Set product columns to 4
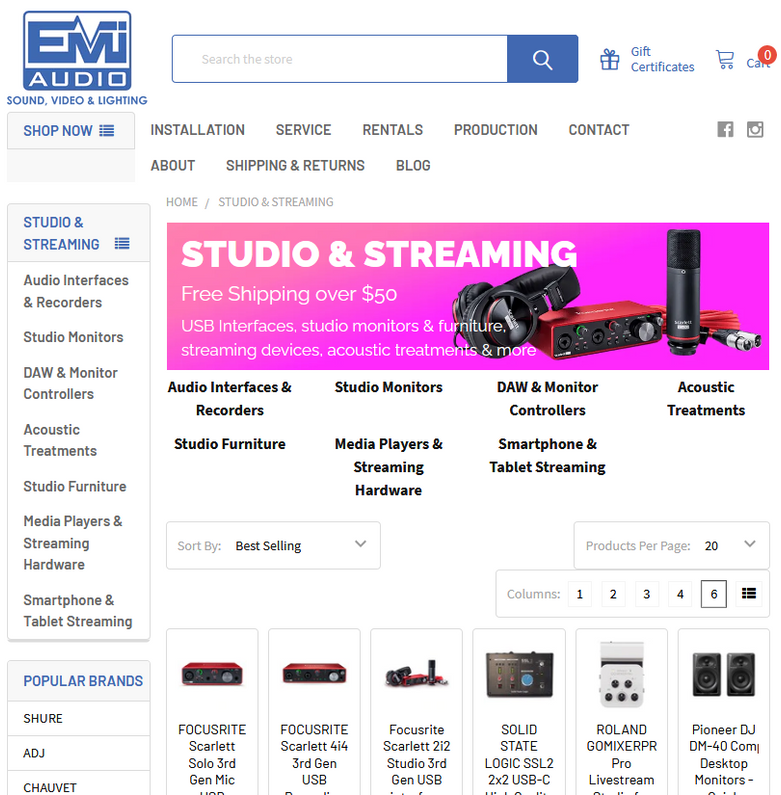The image size is (781, 795). point(680,594)
